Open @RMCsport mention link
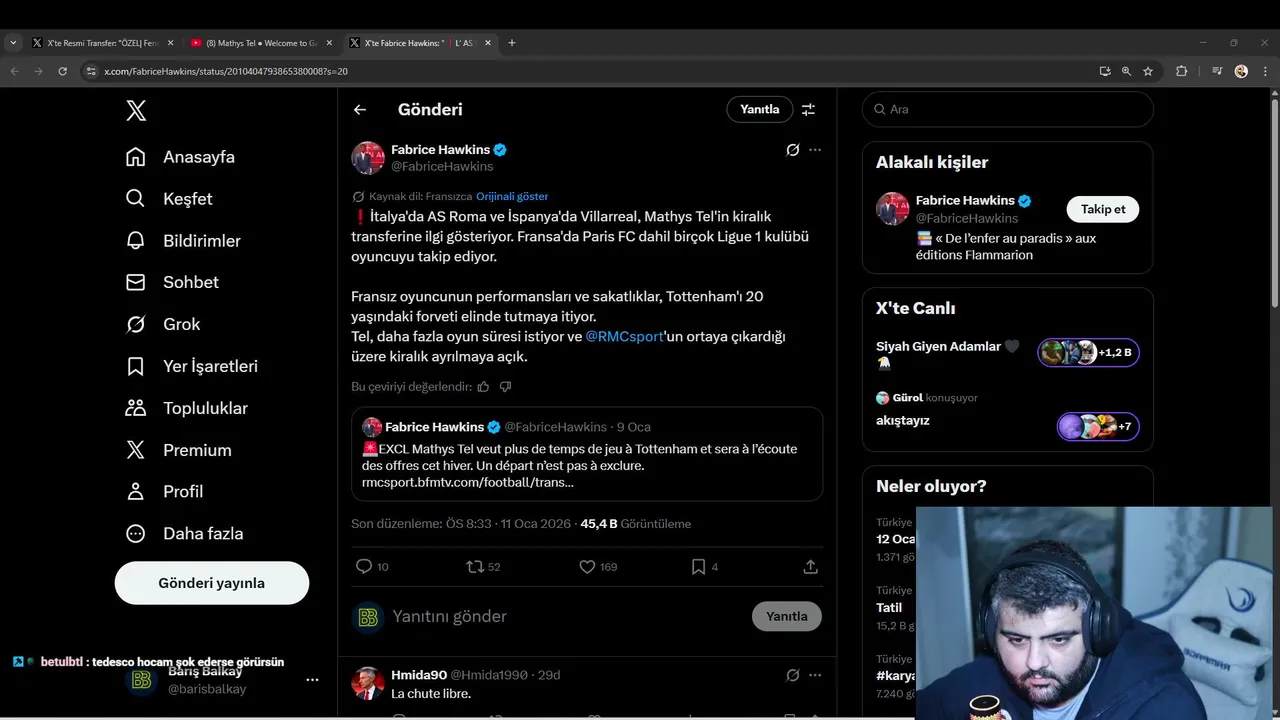The width and height of the screenshot is (1280, 720). click(x=624, y=337)
